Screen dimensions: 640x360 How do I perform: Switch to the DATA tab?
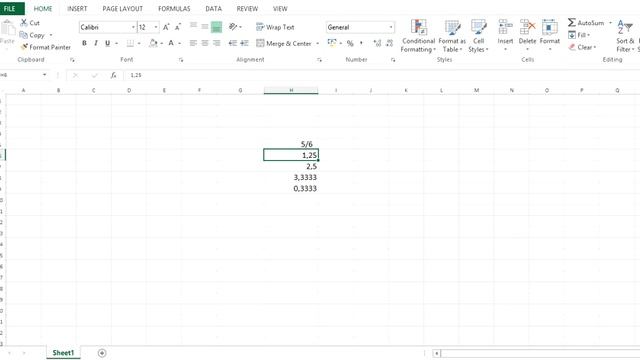[x=213, y=9]
